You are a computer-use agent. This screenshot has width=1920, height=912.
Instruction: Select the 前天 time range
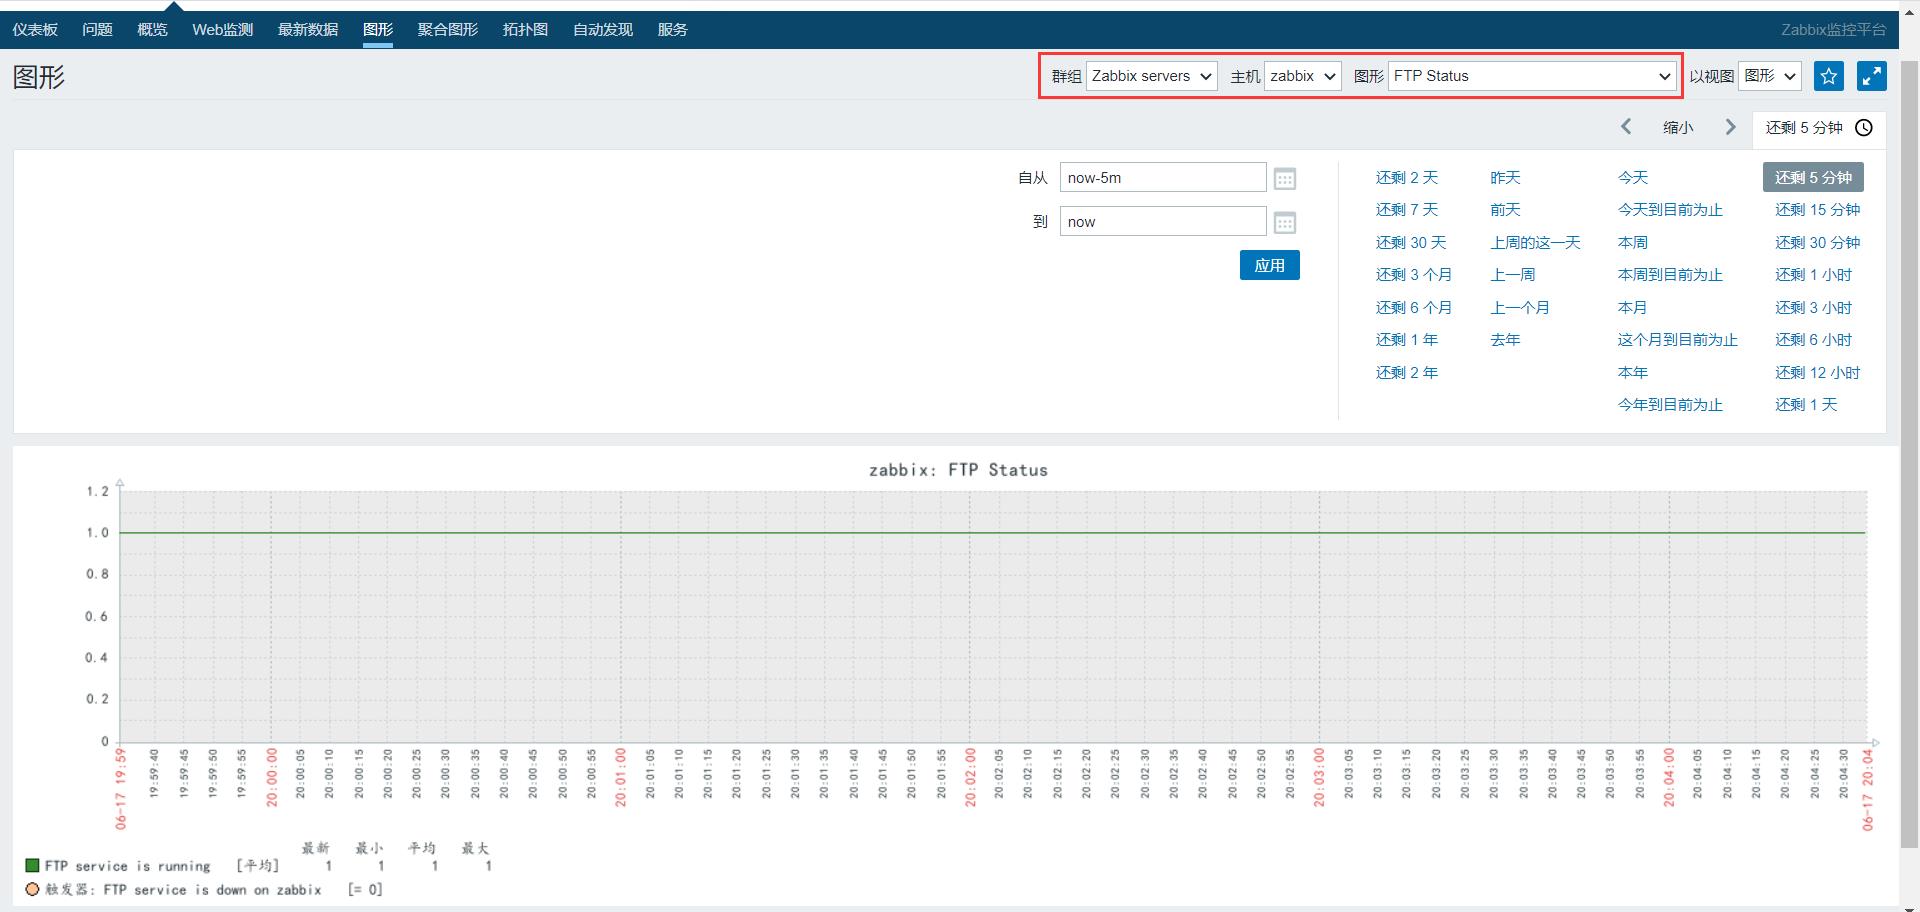1505,210
